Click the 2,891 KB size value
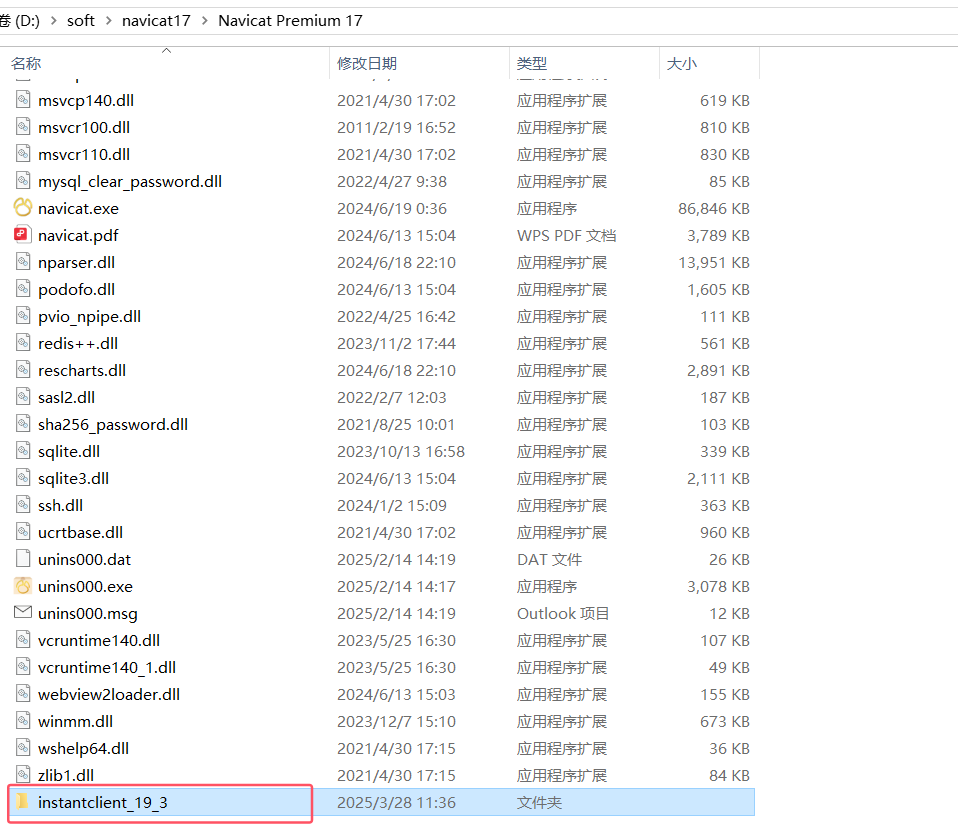 pyautogui.click(x=718, y=370)
